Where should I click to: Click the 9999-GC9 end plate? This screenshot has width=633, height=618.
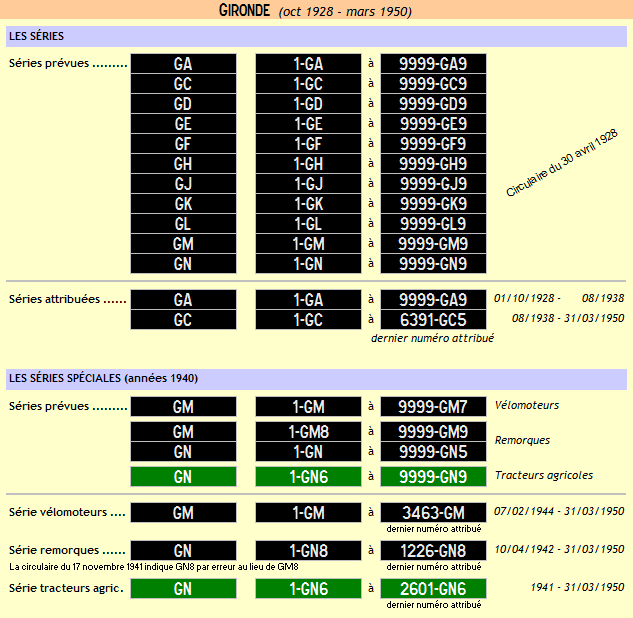coord(433,84)
